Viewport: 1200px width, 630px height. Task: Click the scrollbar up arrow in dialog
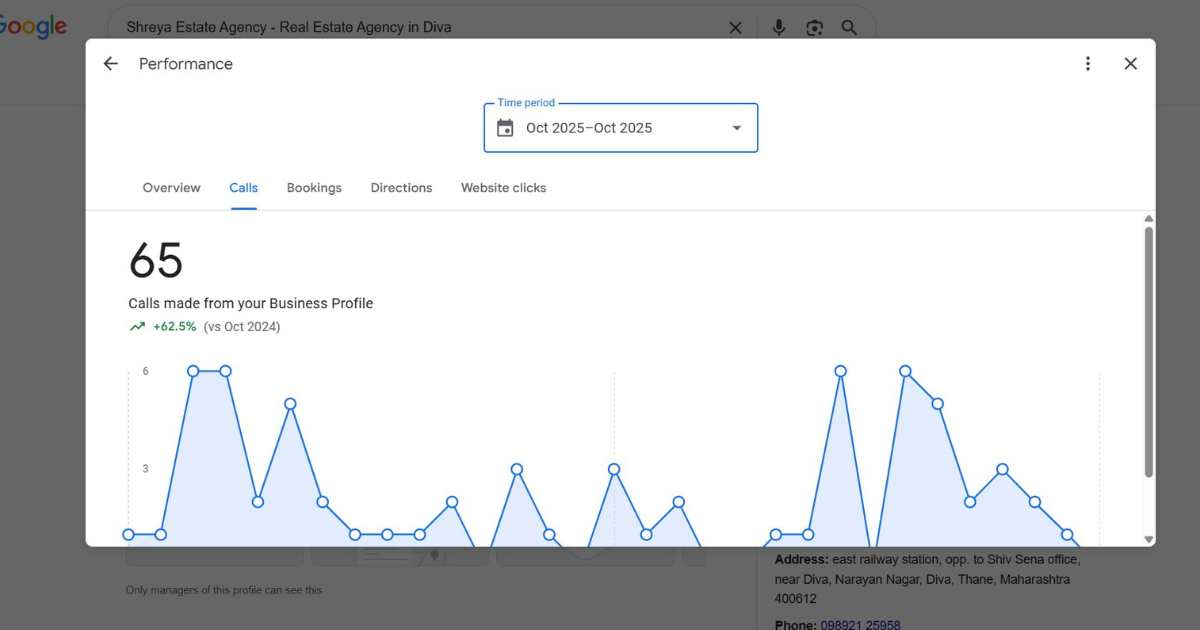(x=1149, y=219)
